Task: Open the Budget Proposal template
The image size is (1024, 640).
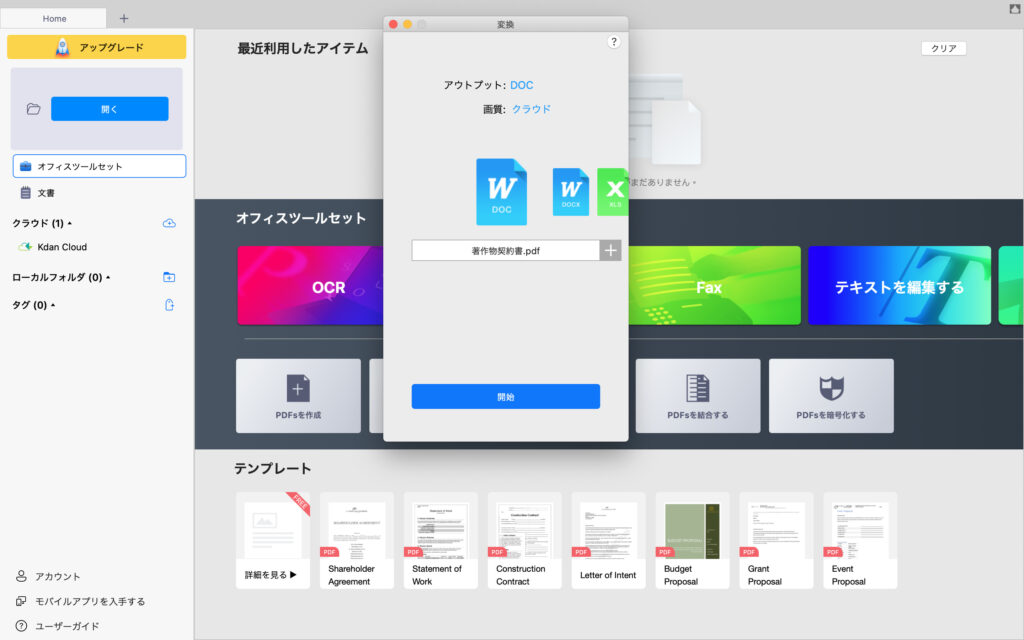Action: 692,541
